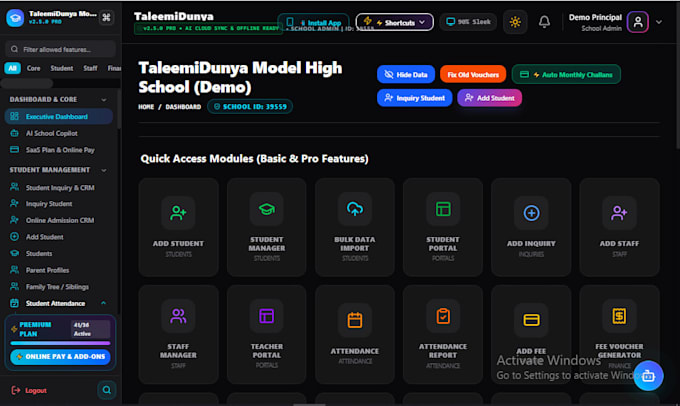
Task: Click the Add Student plus icon in sidebar
Action: click(14, 237)
